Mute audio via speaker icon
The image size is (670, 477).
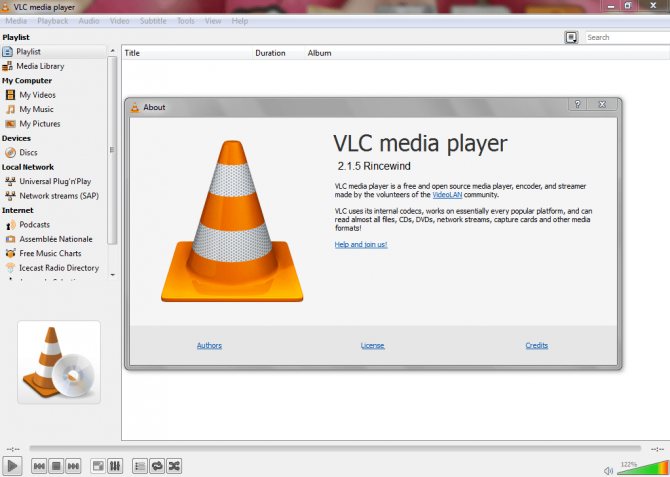click(608, 471)
